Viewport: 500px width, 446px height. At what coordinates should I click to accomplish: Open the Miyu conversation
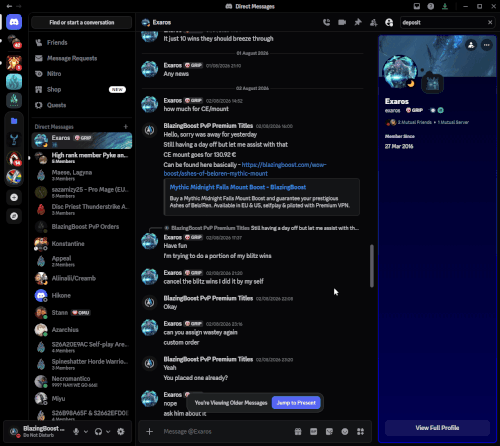coord(82,399)
